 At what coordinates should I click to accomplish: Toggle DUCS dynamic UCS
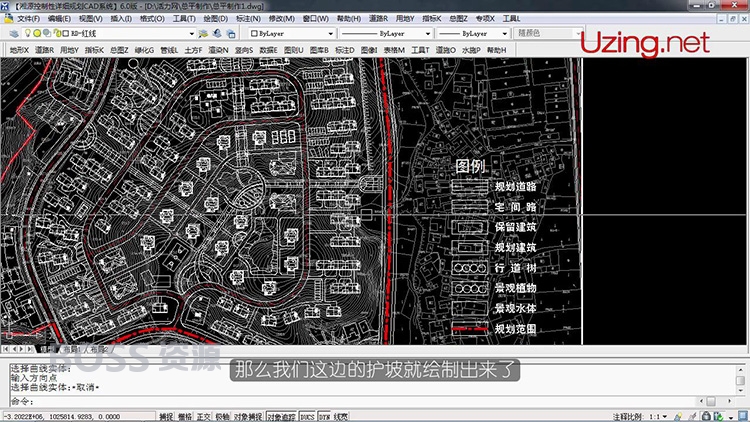point(307,417)
